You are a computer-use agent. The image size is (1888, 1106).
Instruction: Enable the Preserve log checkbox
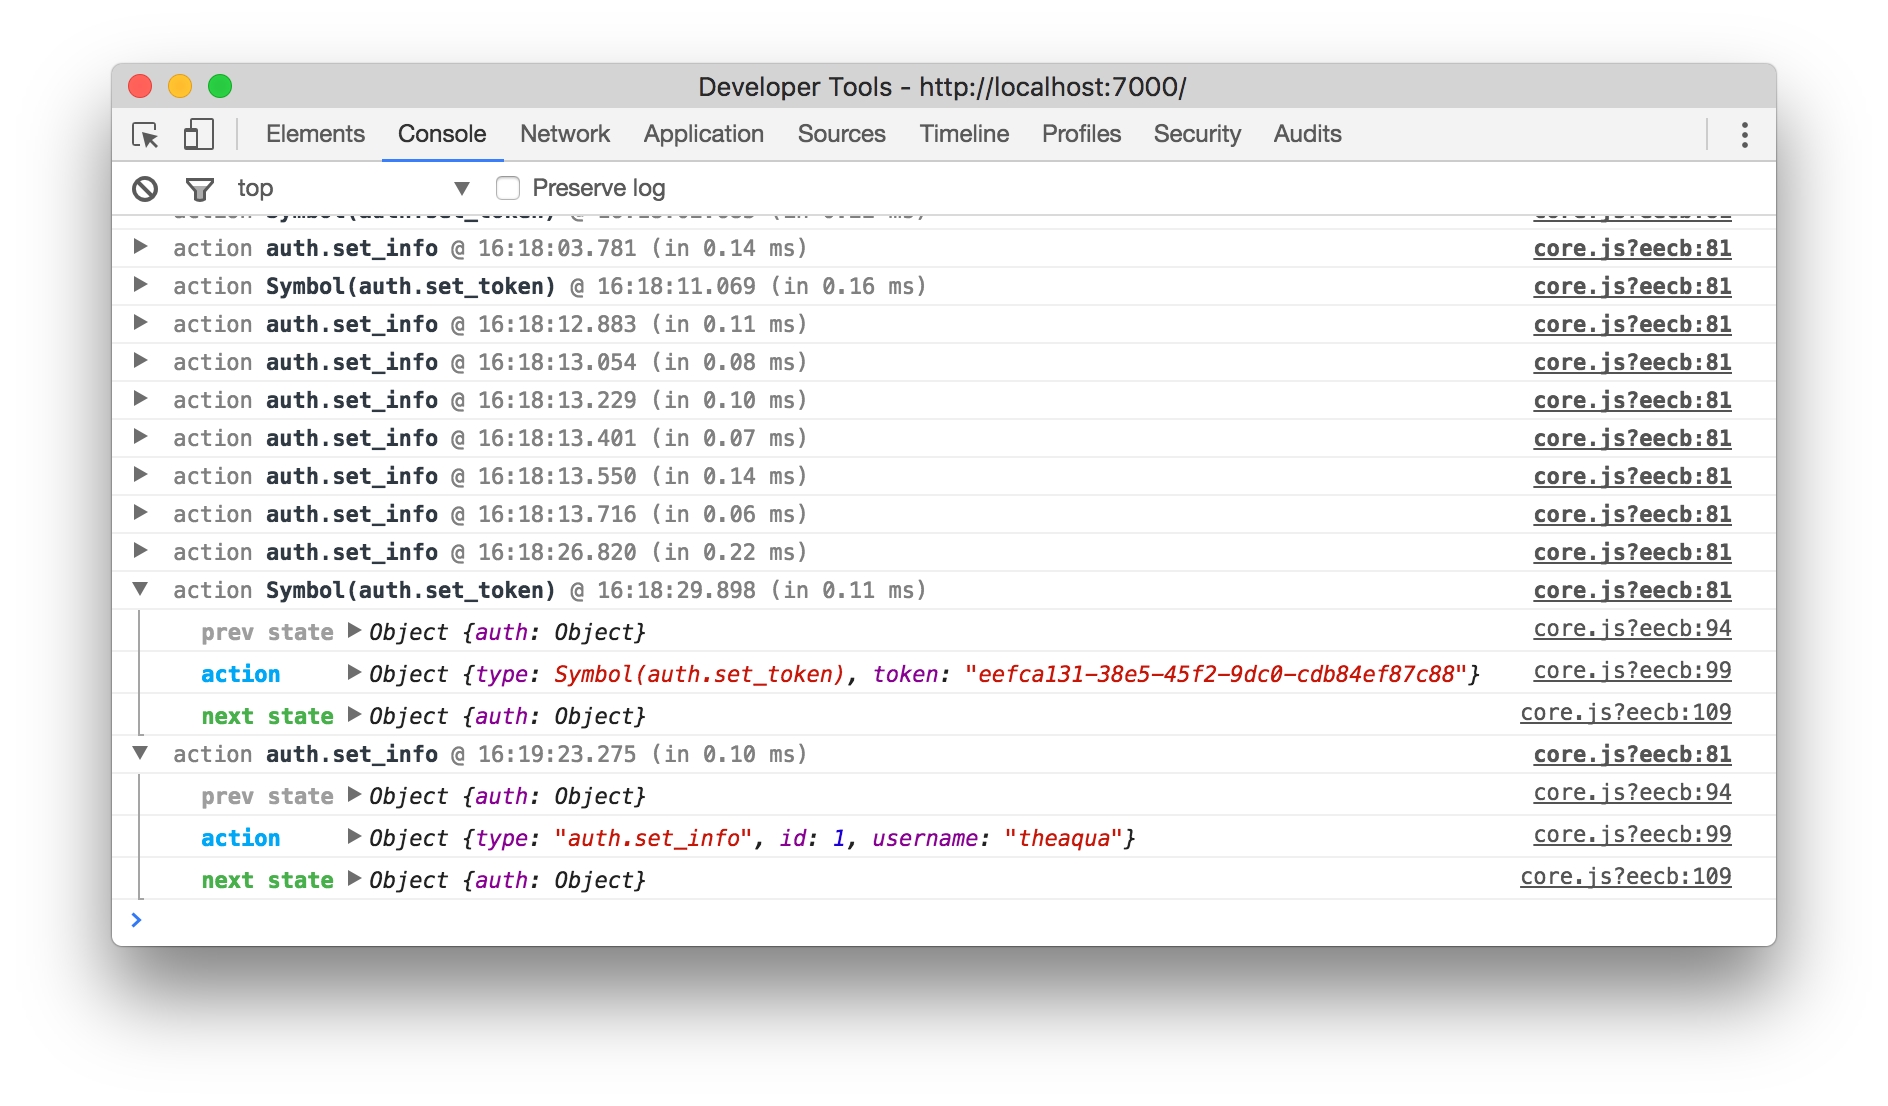pos(508,188)
